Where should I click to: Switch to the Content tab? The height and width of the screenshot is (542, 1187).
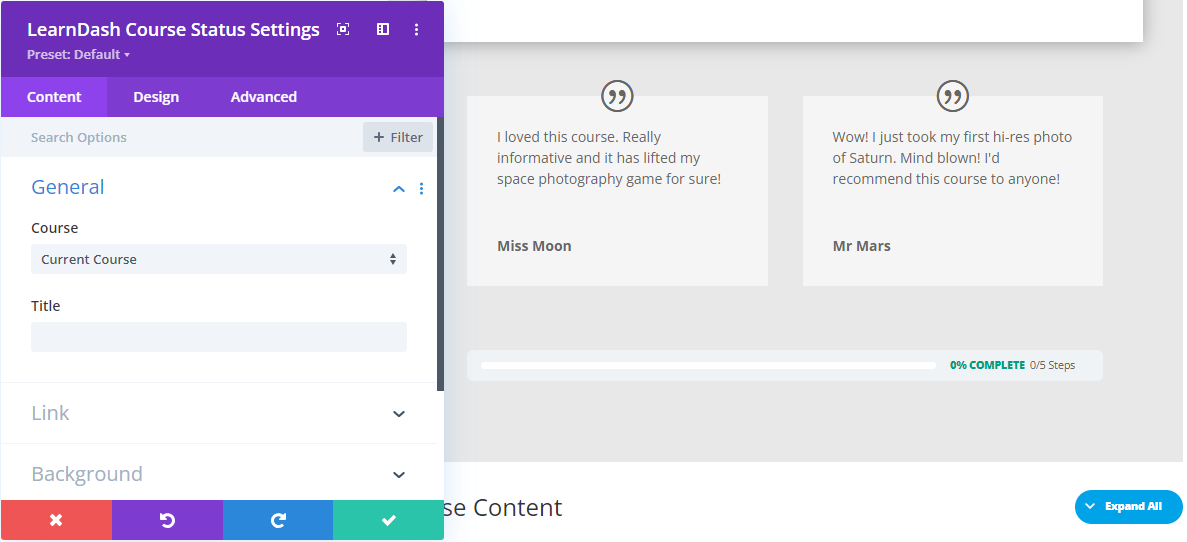(54, 97)
